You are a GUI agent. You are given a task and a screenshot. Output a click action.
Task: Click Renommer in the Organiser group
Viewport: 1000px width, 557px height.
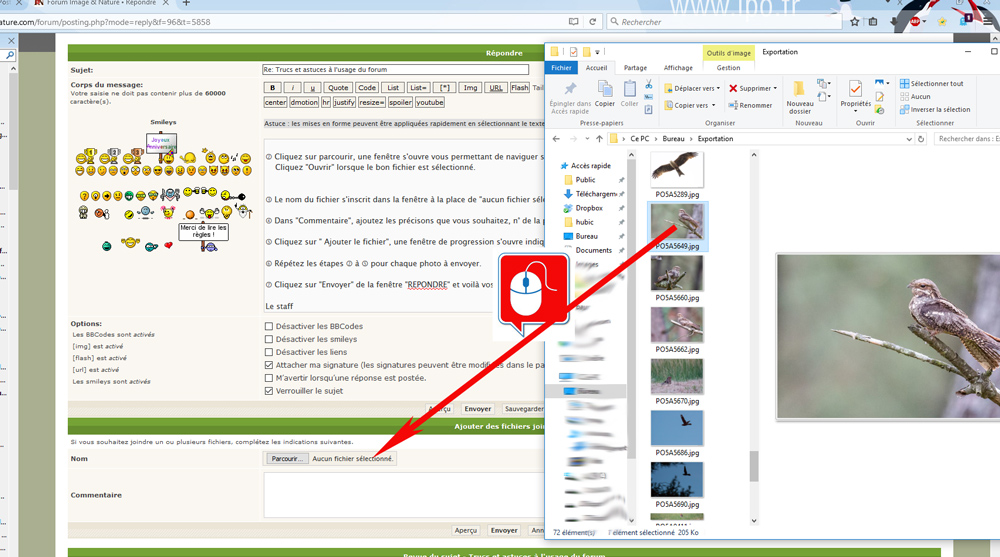pyautogui.click(x=750, y=105)
